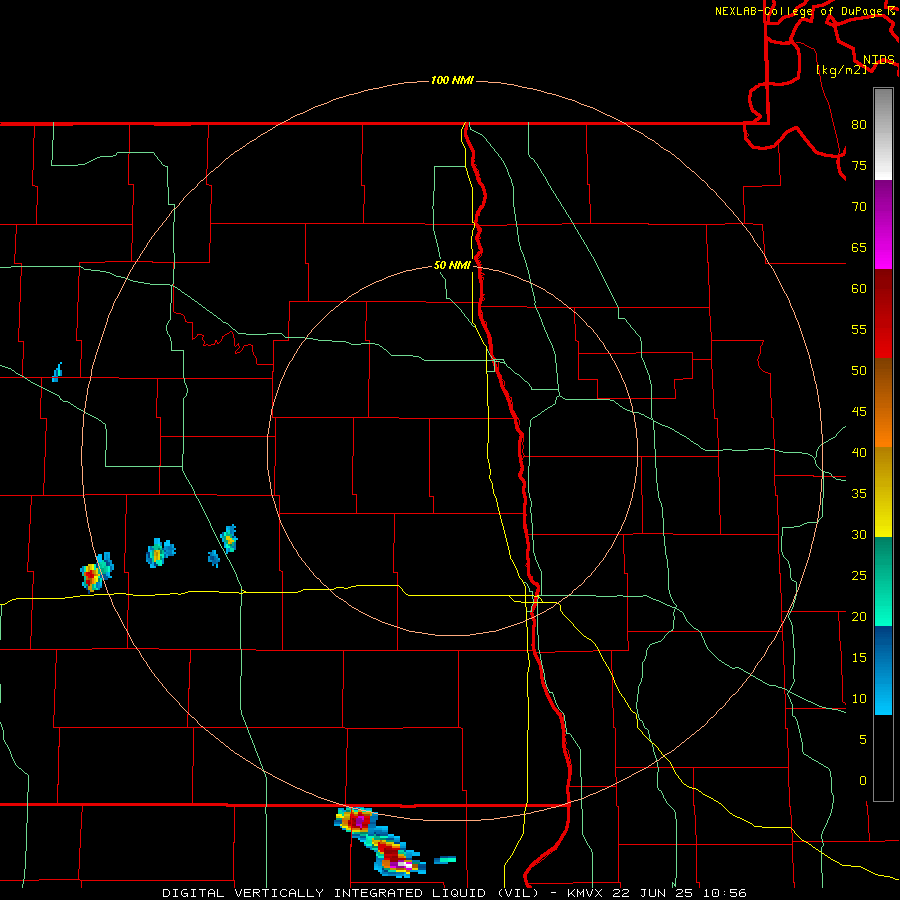Pick the blue segment of the color bar
The height and width of the screenshot is (900, 900).
coord(883,670)
